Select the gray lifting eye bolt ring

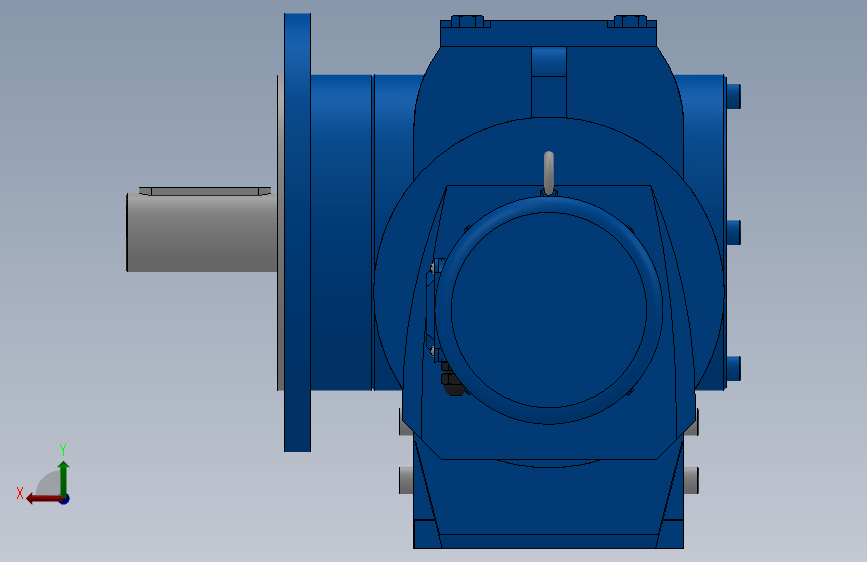[549, 173]
